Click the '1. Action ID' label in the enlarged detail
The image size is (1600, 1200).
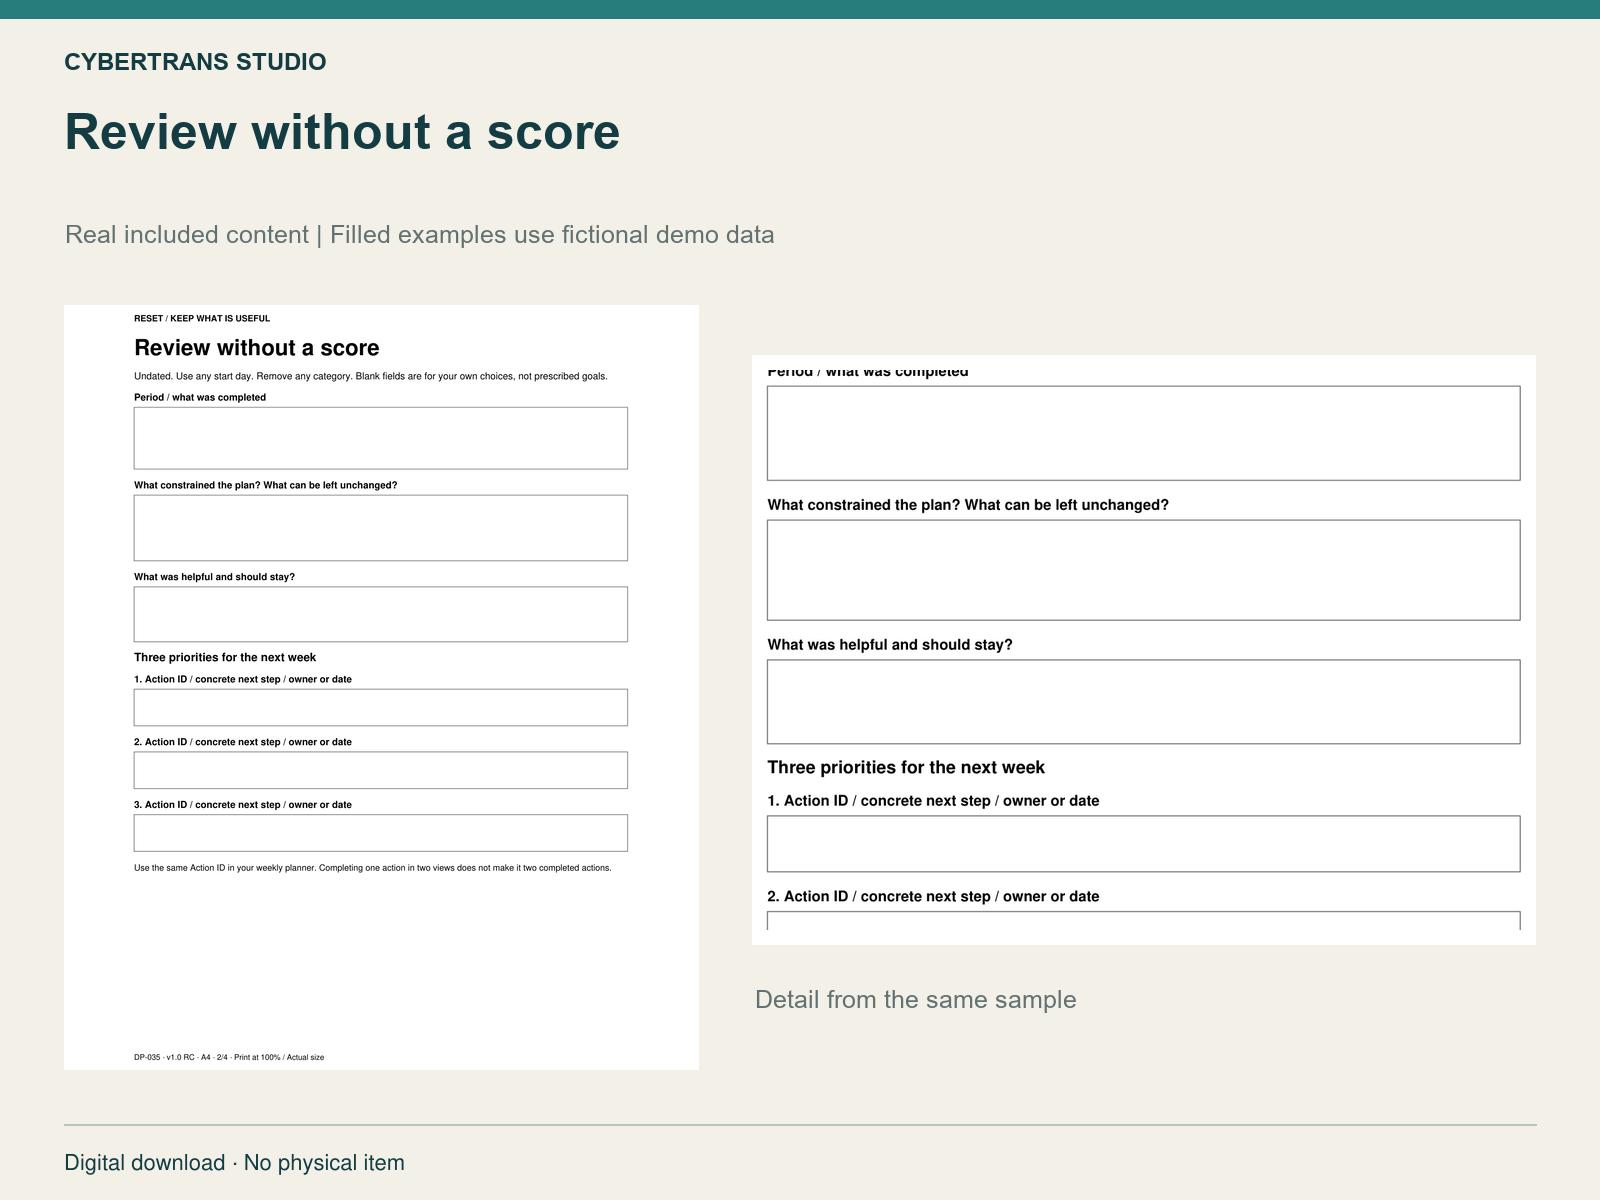[933, 801]
